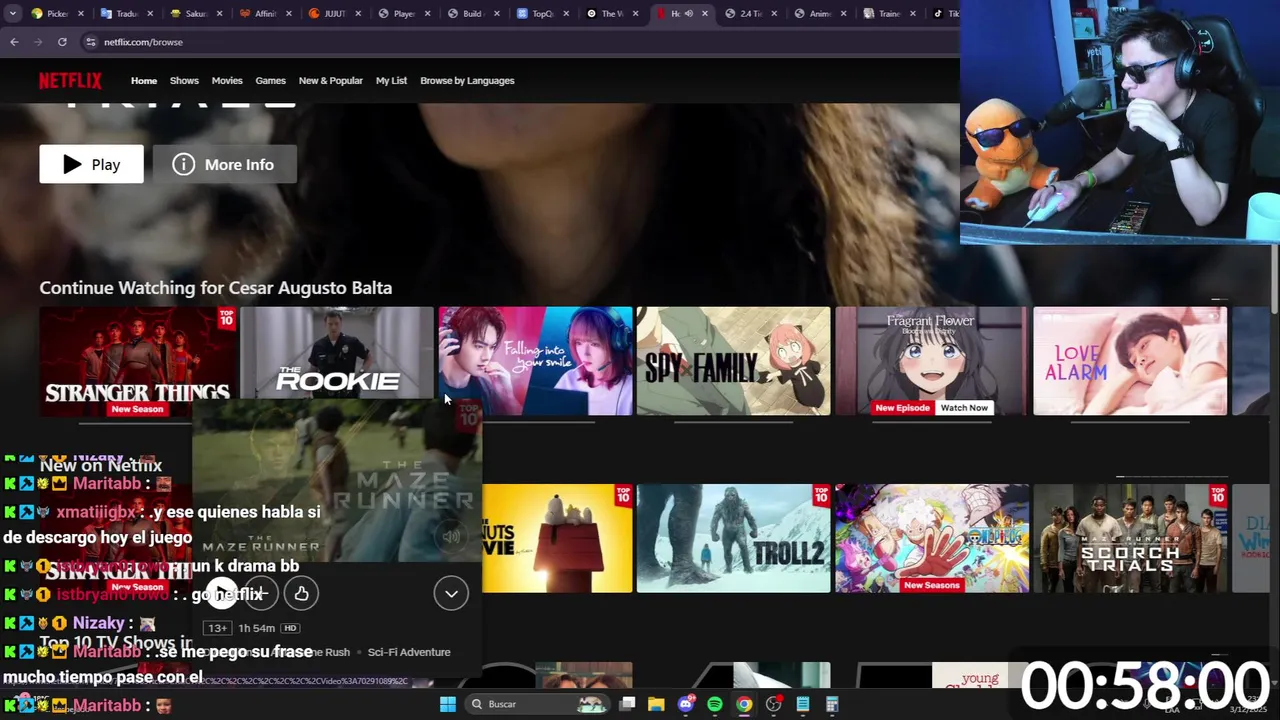Switch to the Build browser tab
Image resolution: width=1280 pixels, height=720 pixels.
pos(472,14)
